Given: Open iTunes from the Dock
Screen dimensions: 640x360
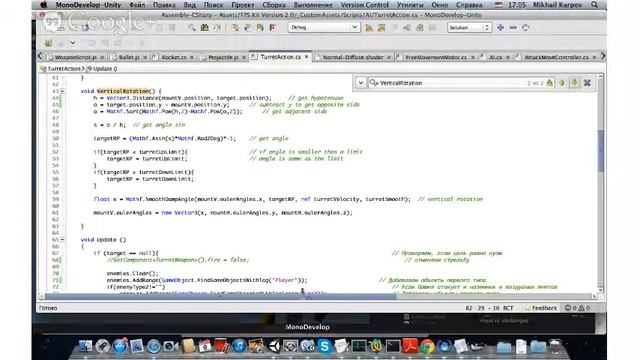Looking at the screenshot, I should coord(239,346).
